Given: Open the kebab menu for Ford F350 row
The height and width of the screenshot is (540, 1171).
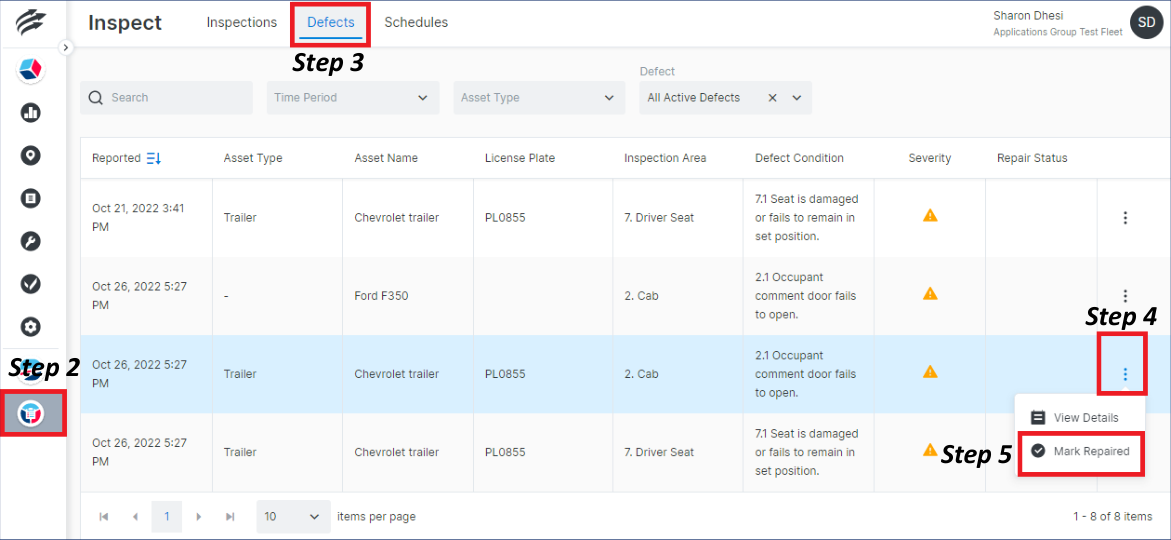Looking at the screenshot, I should (x=1125, y=296).
